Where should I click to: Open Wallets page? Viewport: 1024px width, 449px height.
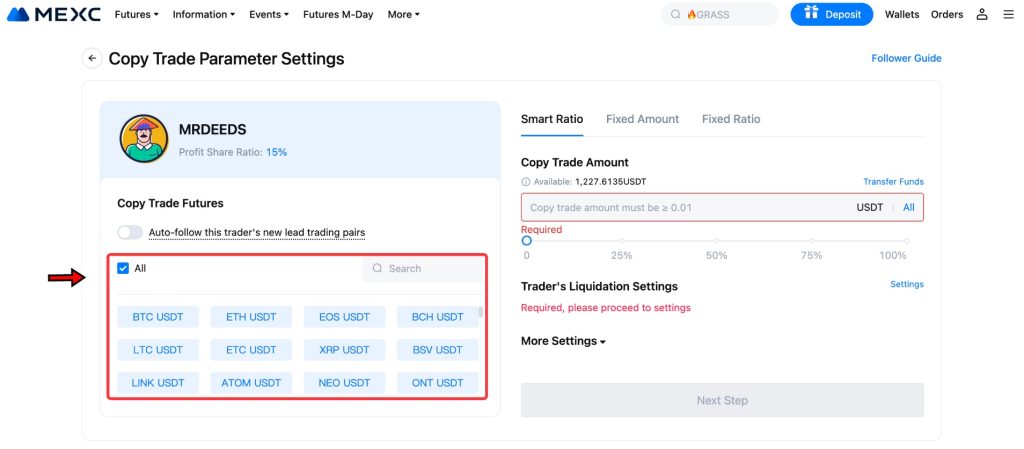tap(902, 14)
